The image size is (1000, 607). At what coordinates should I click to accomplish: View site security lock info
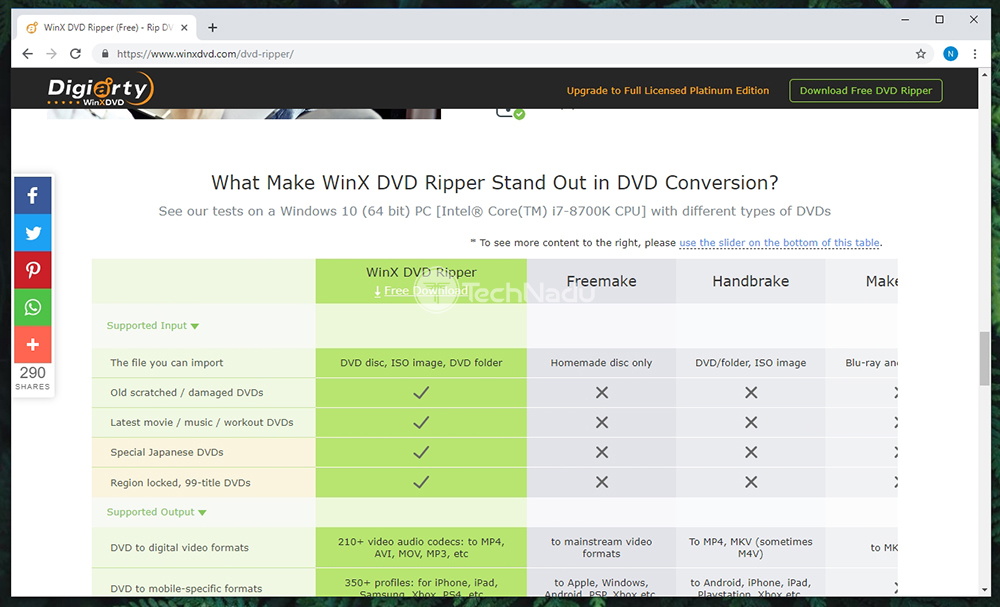click(x=105, y=54)
